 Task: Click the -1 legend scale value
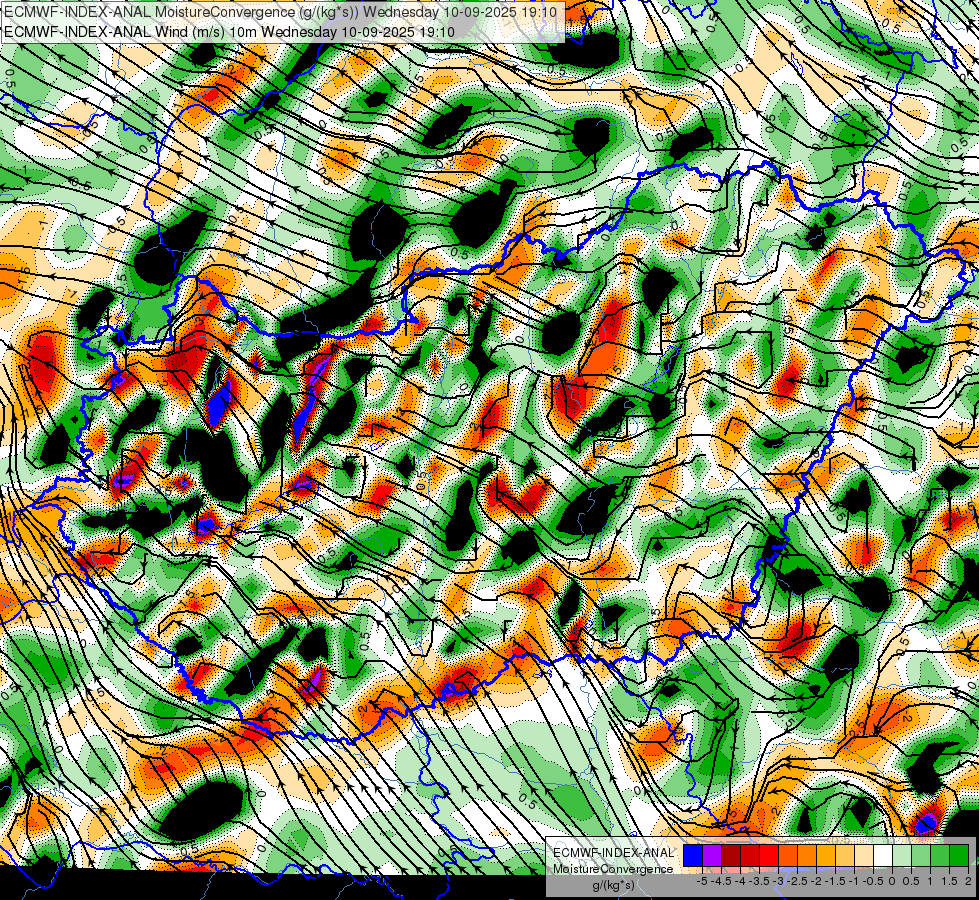(x=854, y=881)
